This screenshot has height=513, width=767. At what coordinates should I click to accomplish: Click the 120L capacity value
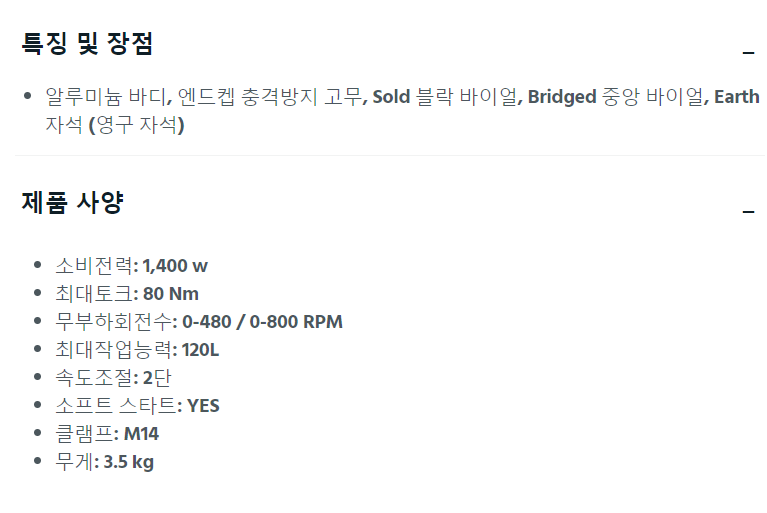point(201,350)
